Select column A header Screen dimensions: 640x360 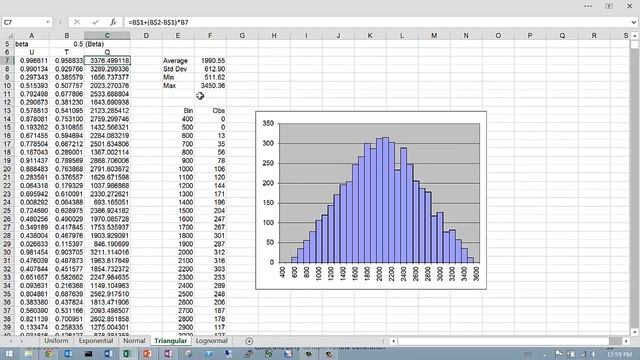point(32,36)
